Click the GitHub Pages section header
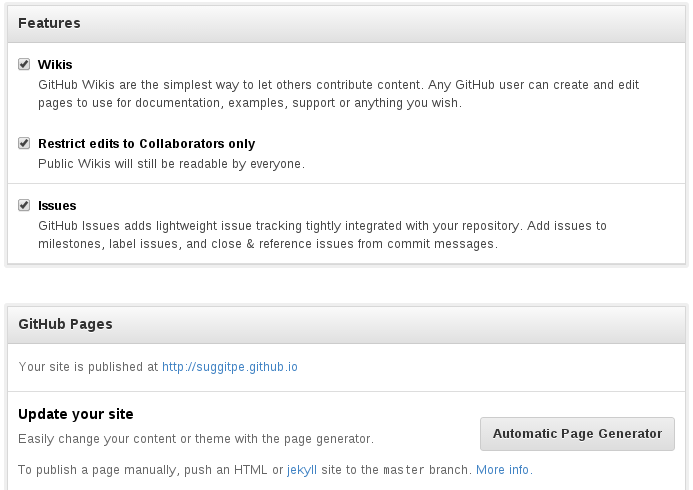Viewport: 693px width, 490px height. 65,324
